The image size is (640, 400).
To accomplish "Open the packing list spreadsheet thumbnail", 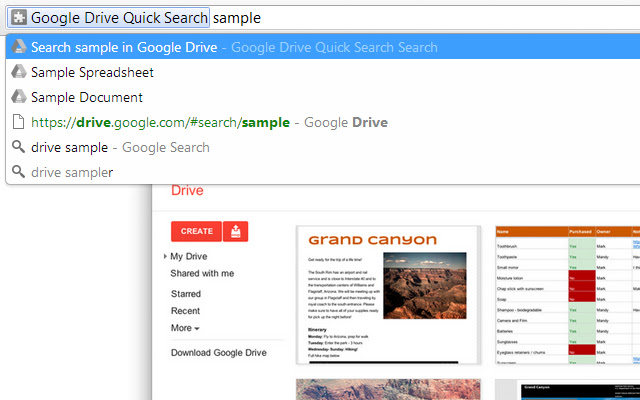I will pos(567,294).
